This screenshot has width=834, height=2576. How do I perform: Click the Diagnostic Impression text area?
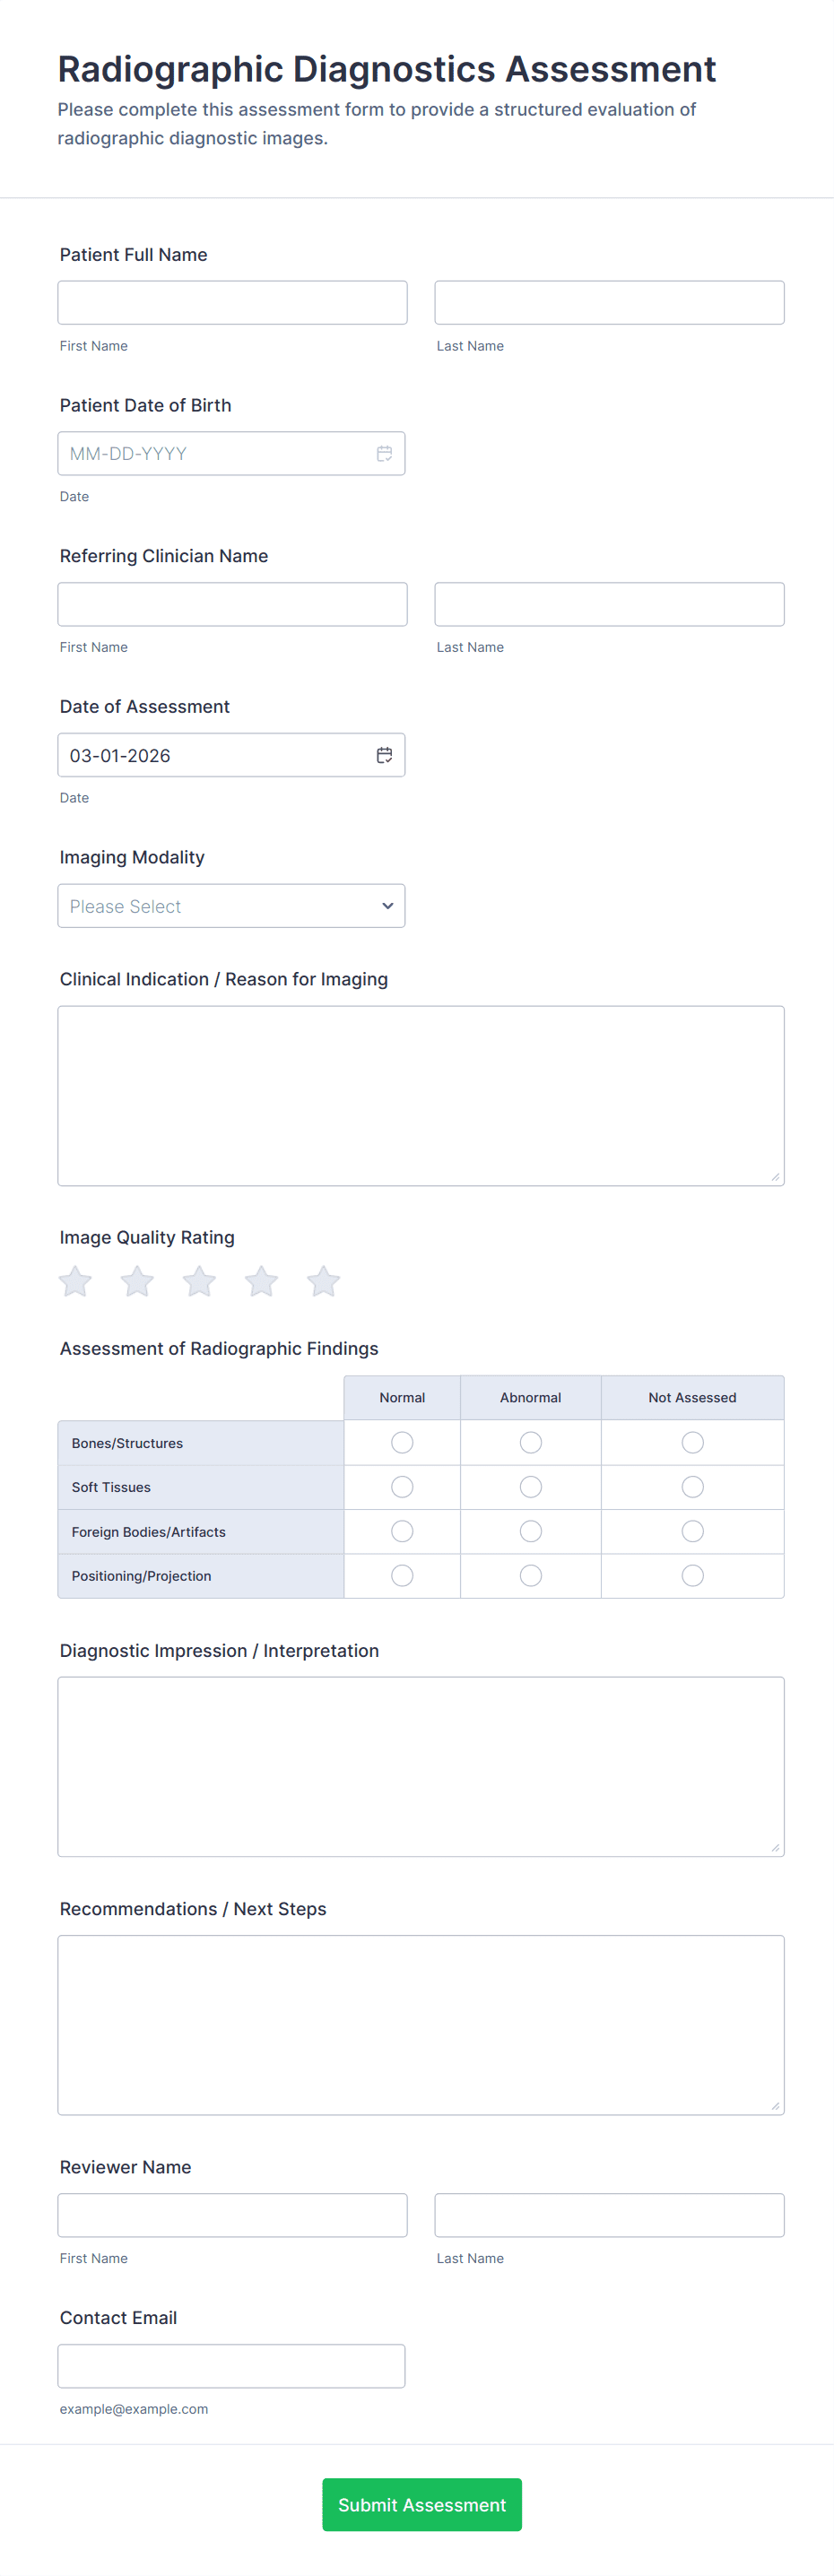click(420, 1766)
